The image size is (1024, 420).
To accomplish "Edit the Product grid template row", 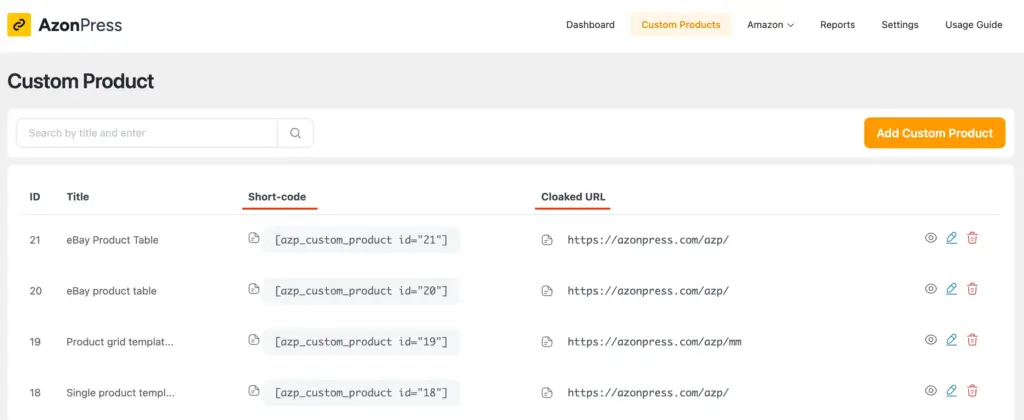I will (952, 340).
